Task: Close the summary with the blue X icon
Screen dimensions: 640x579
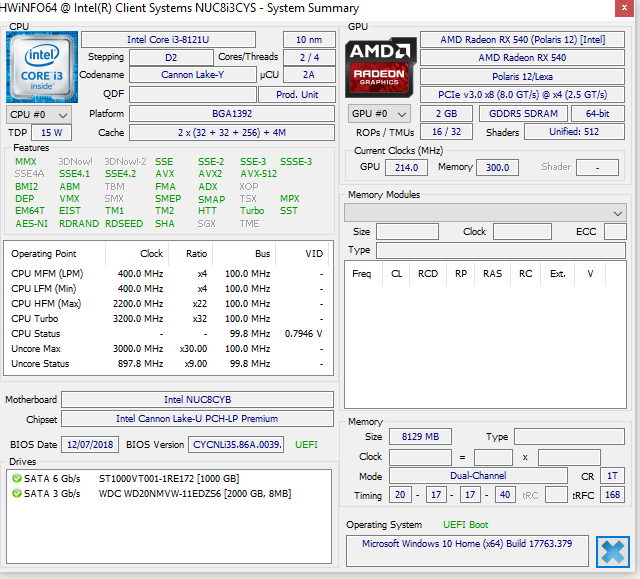Action: click(x=610, y=551)
